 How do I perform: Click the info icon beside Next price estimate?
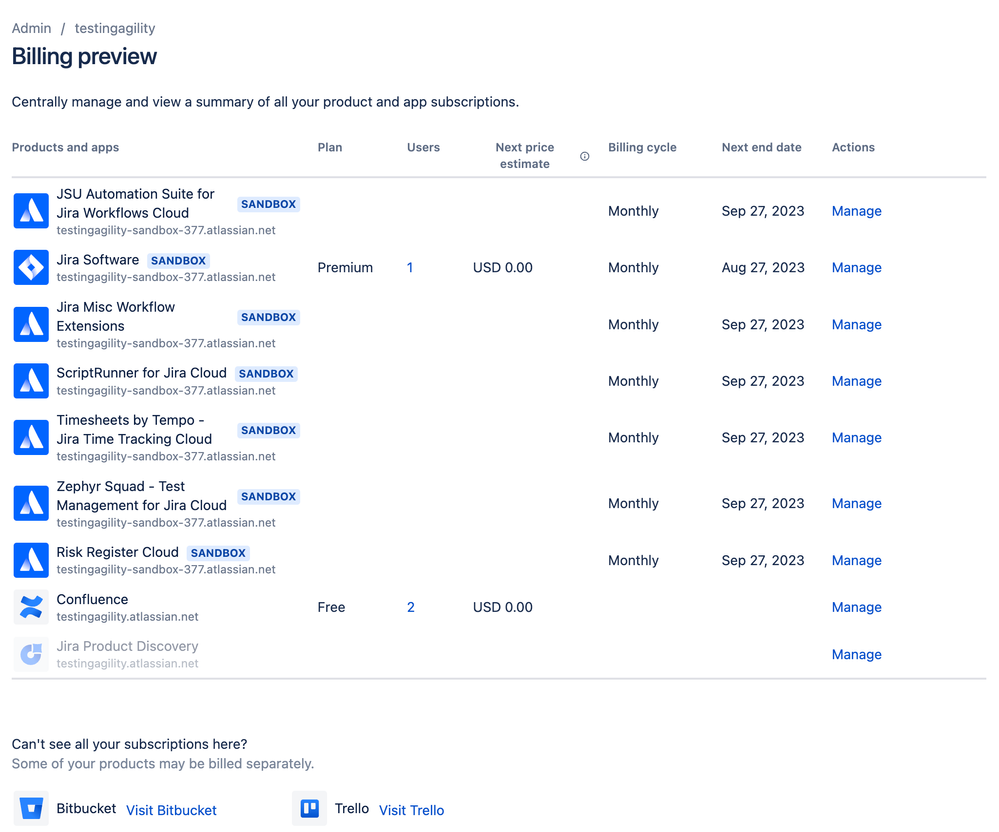[x=585, y=156]
